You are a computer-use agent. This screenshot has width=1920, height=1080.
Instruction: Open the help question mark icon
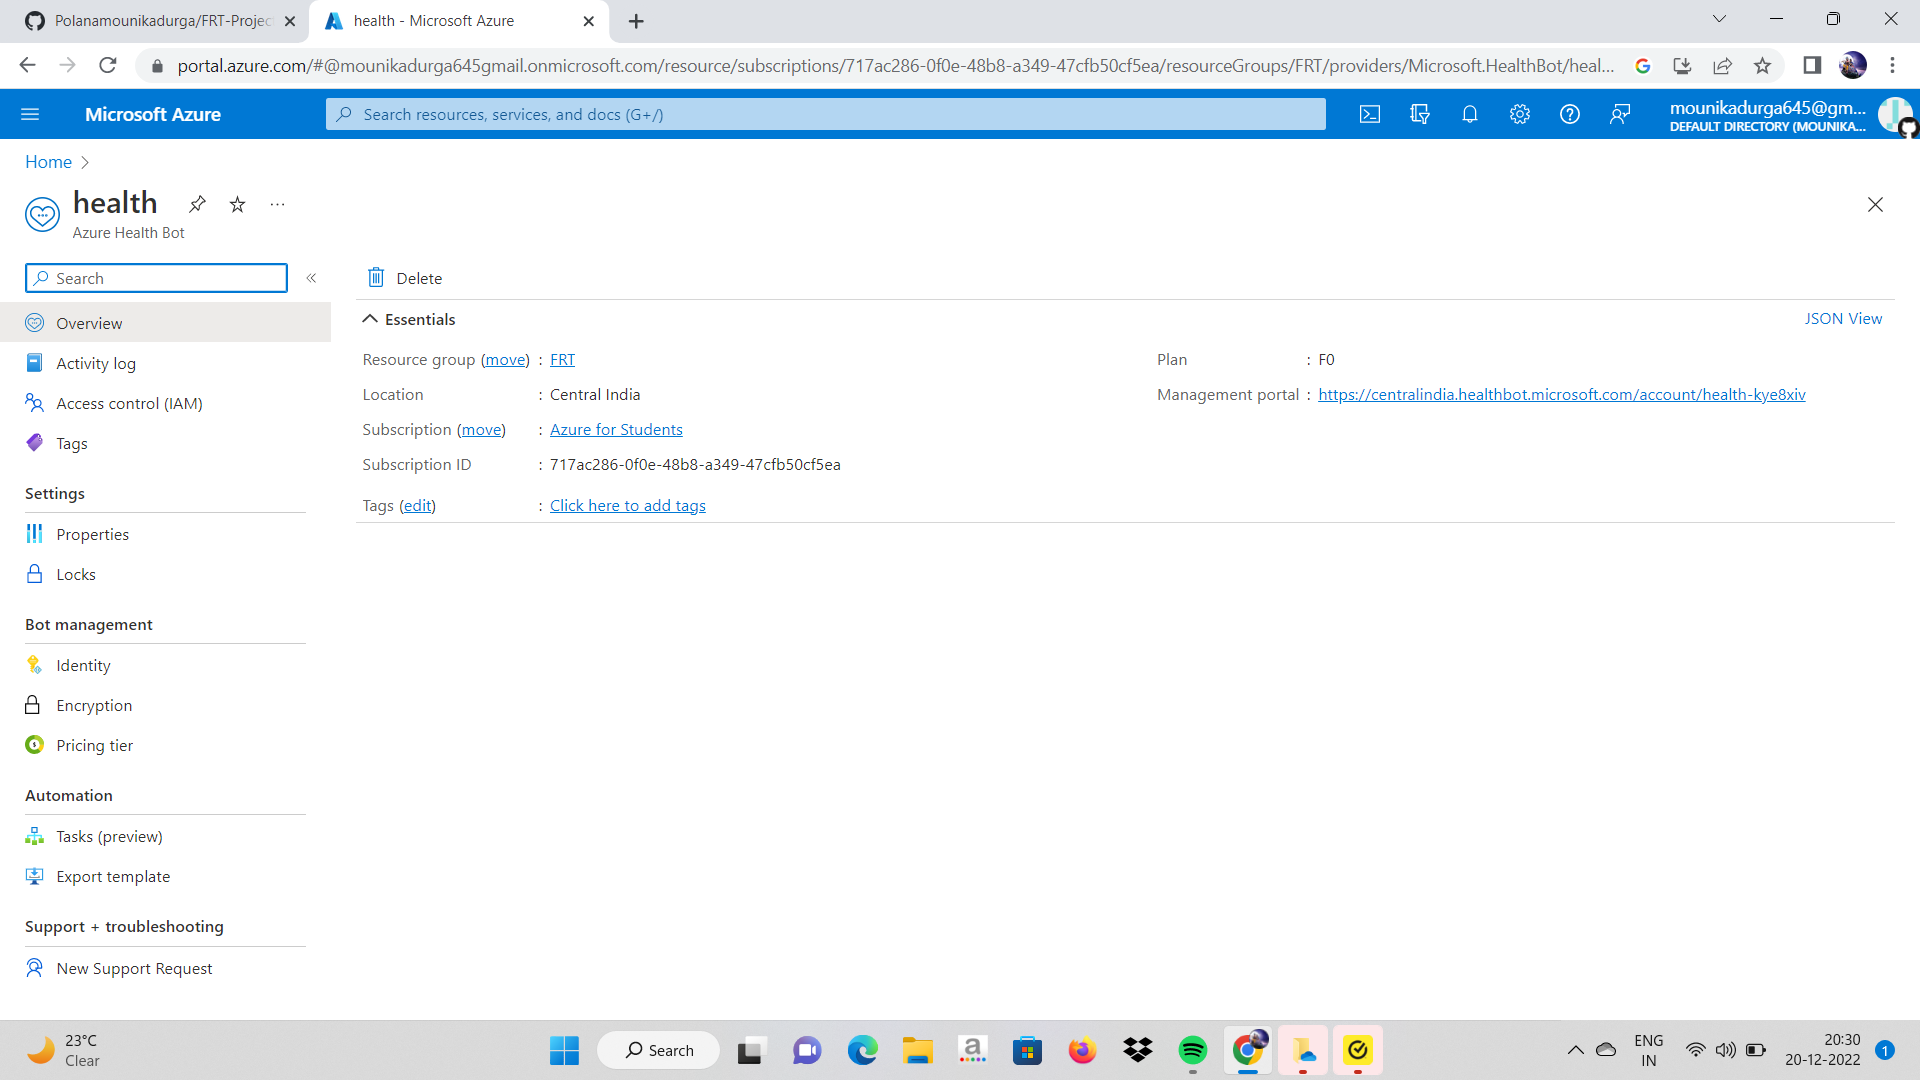click(x=1570, y=114)
